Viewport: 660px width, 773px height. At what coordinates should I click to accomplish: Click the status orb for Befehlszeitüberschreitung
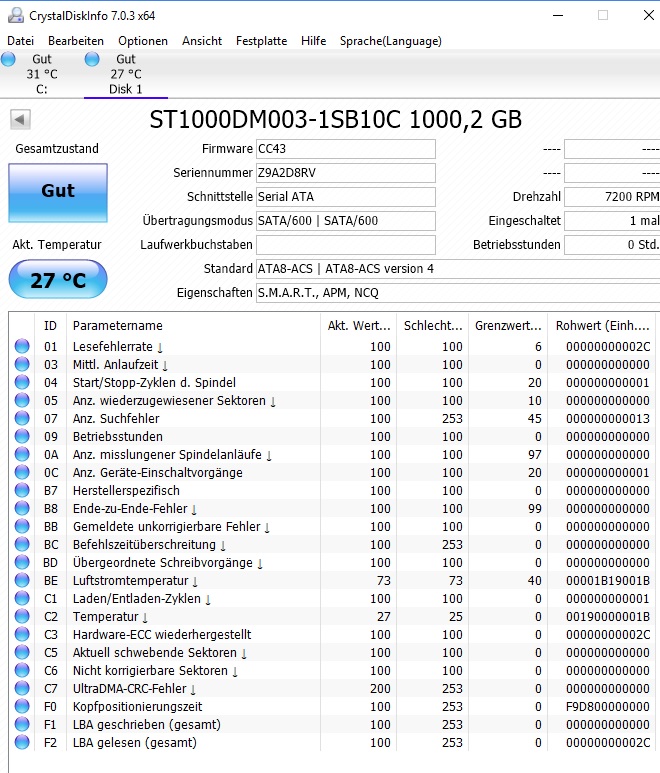(x=22, y=544)
